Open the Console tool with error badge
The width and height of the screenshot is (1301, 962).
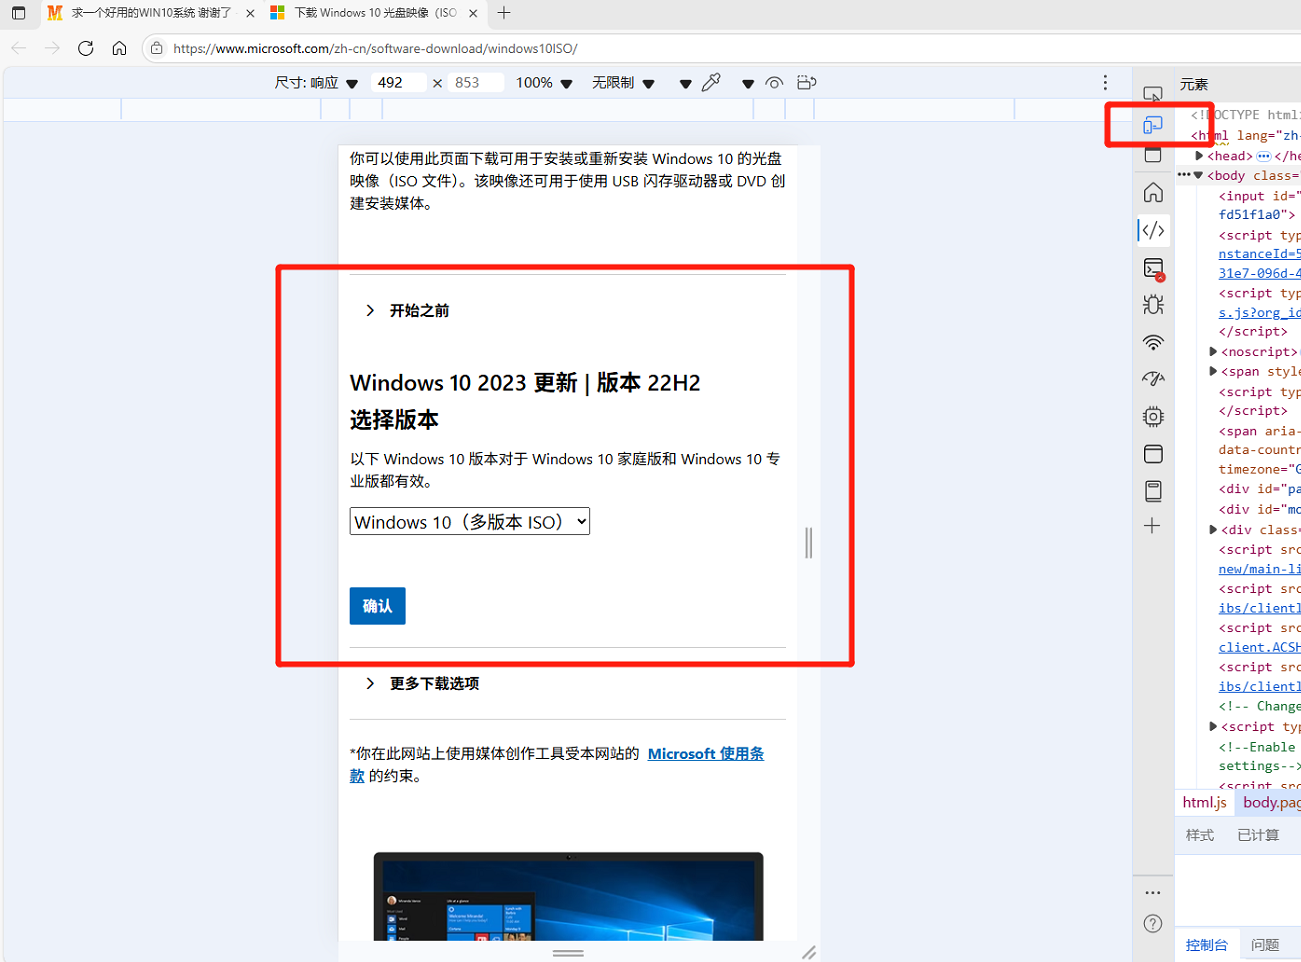coord(1153,268)
